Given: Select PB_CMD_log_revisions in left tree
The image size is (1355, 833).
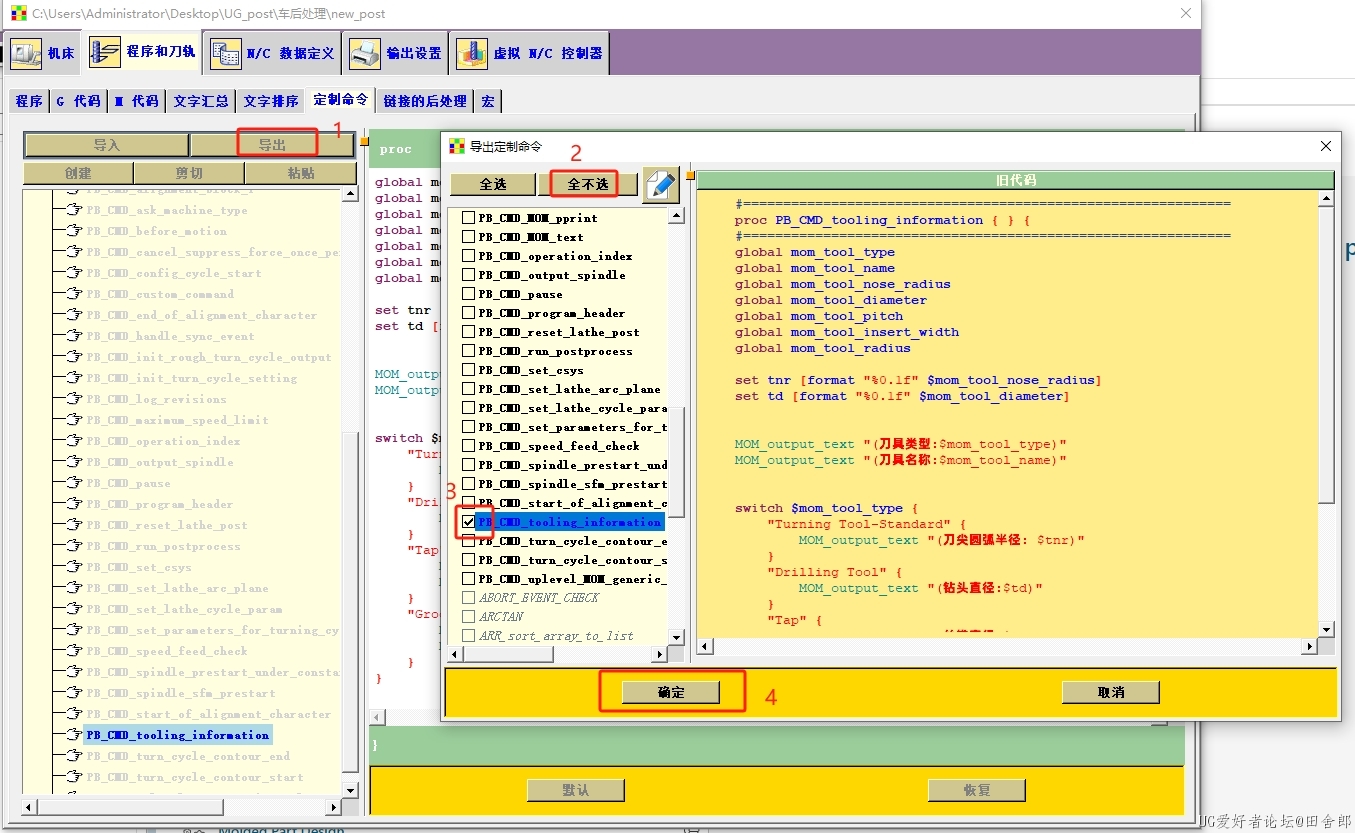Looking at the screenshot, I should click(x=156, y=399).
